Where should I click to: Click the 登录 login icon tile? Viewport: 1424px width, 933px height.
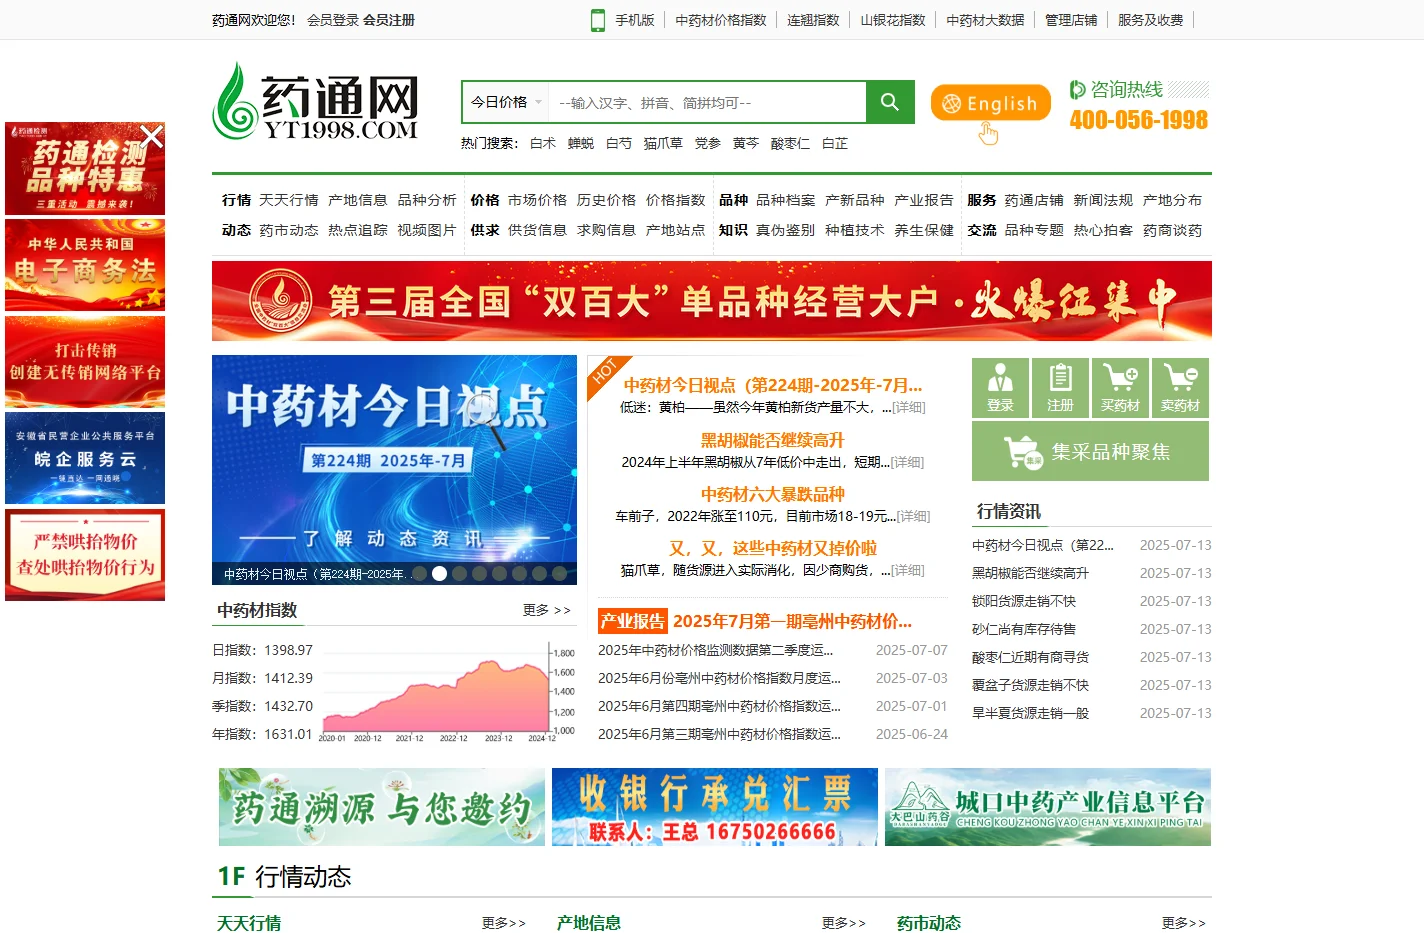tap(1000, 388)
